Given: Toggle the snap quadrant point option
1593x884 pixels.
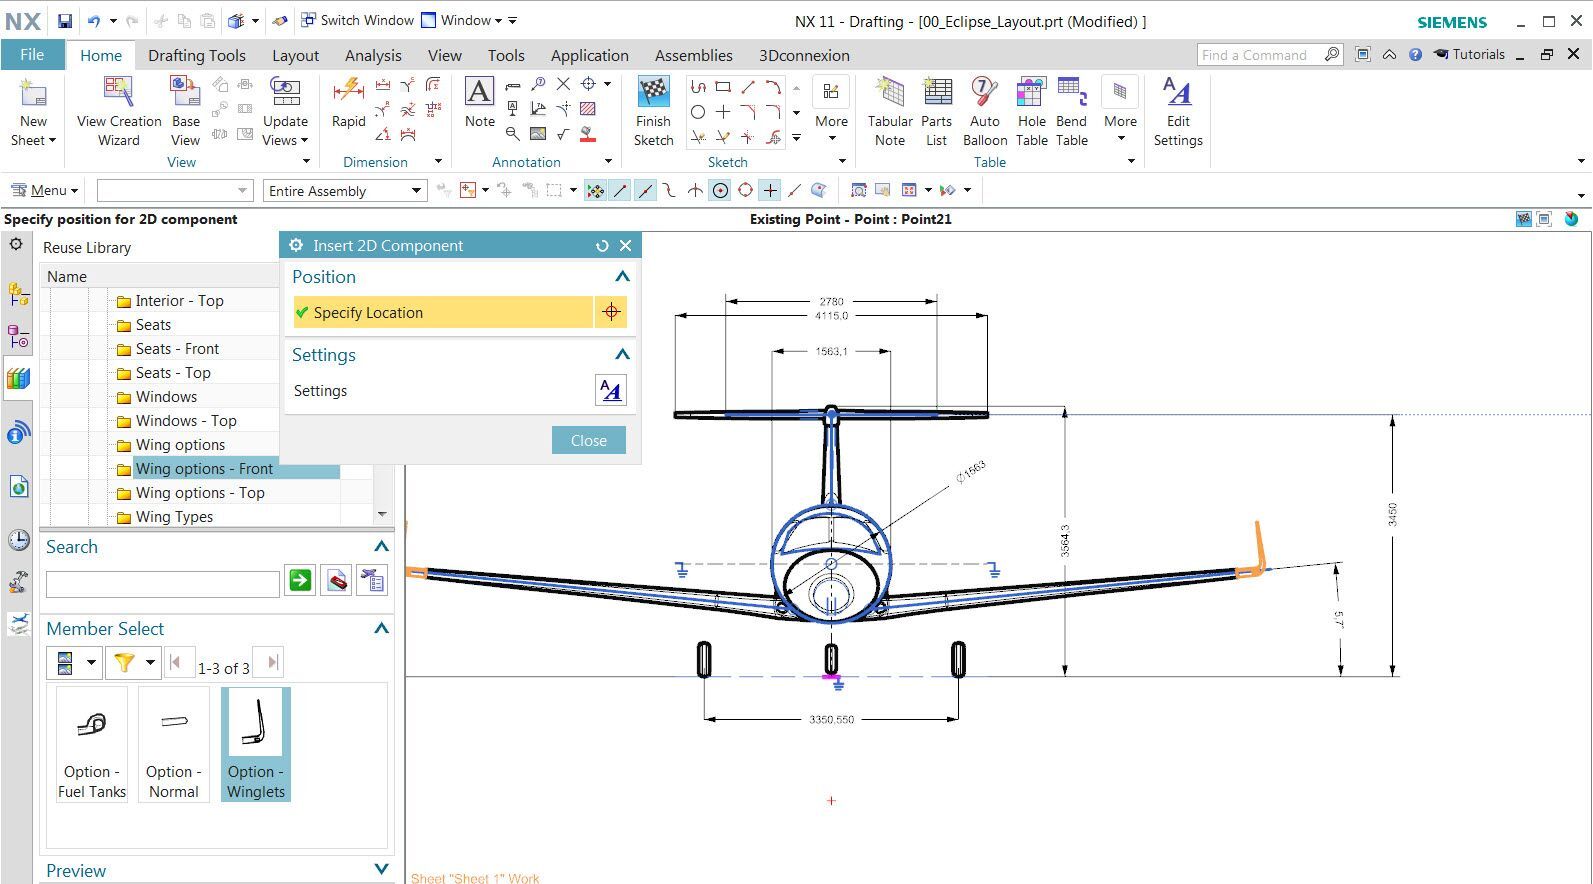Looking at the screenshot, I should 745,190.
